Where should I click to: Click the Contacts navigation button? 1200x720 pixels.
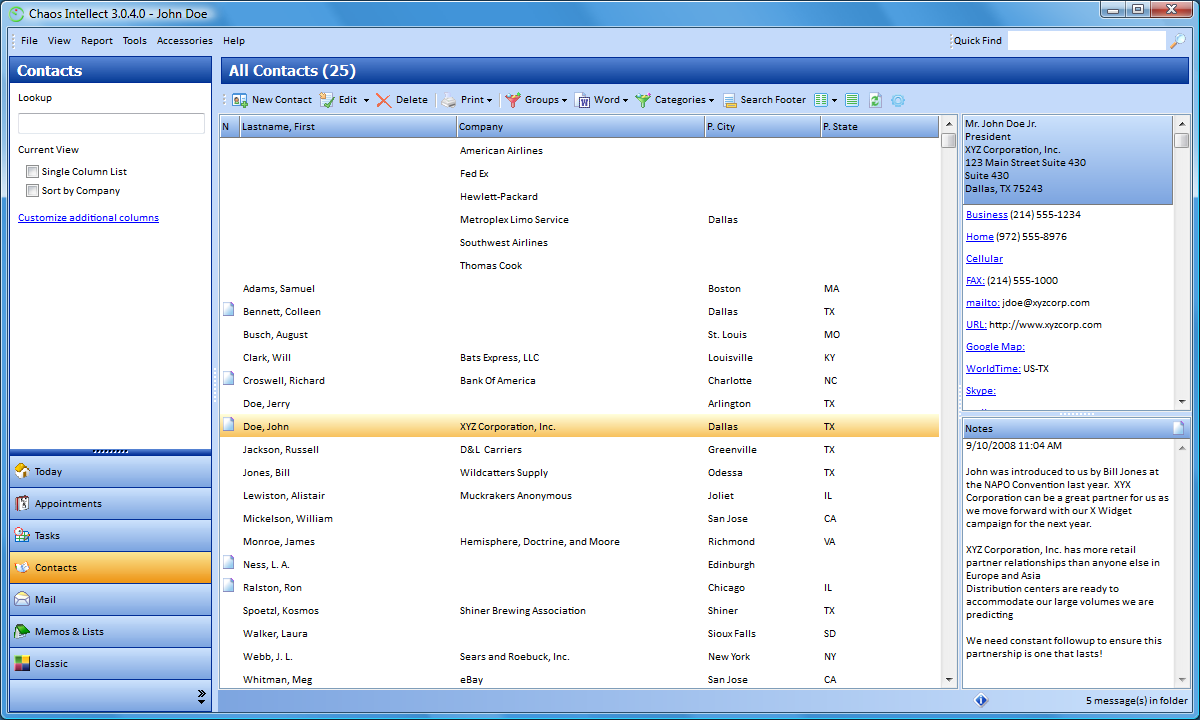(110, 567)
